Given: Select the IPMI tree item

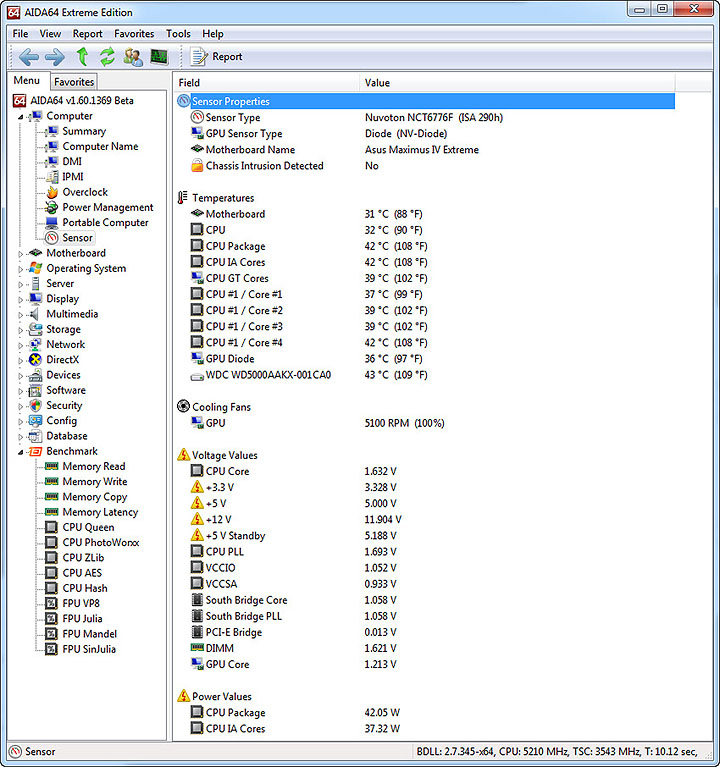Looking at the screenshot, I should coord(73,177).
